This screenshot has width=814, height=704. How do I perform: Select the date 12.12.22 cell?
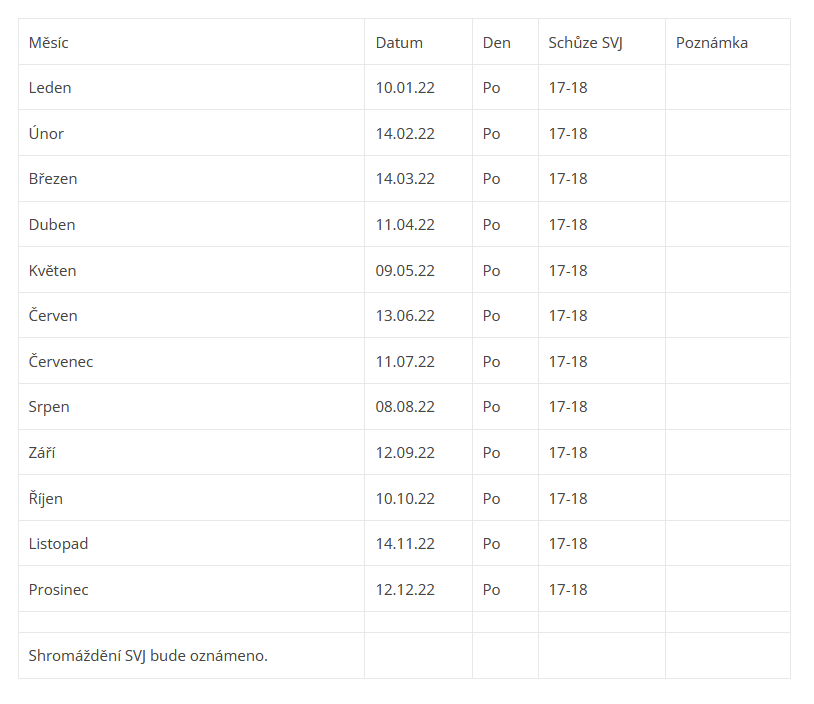pos(405,590)
